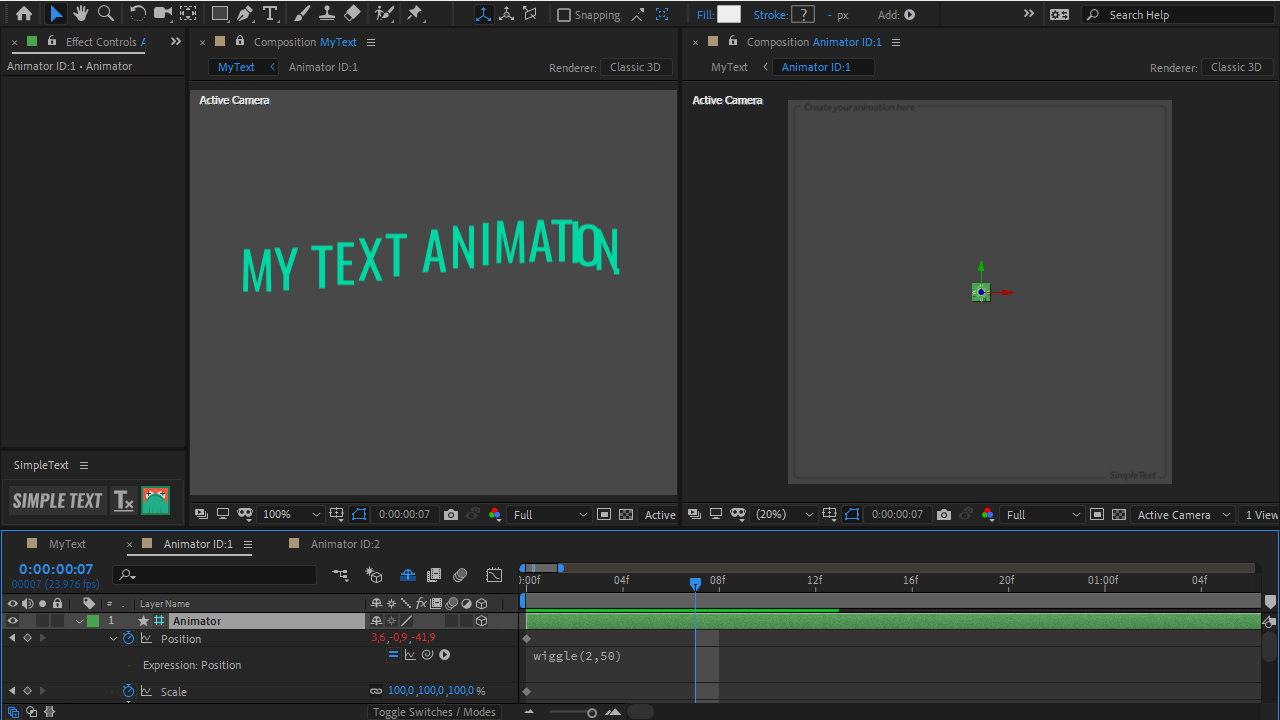
Task: Click the Toggle Switches / Modes button
Action: click(434, 712)
